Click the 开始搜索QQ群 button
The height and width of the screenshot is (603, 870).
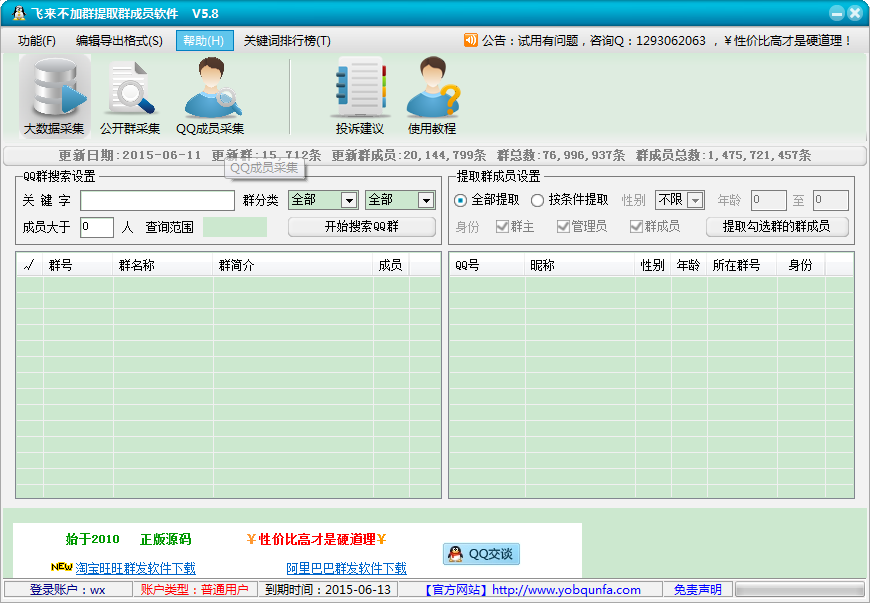click(x=362, y=226)
